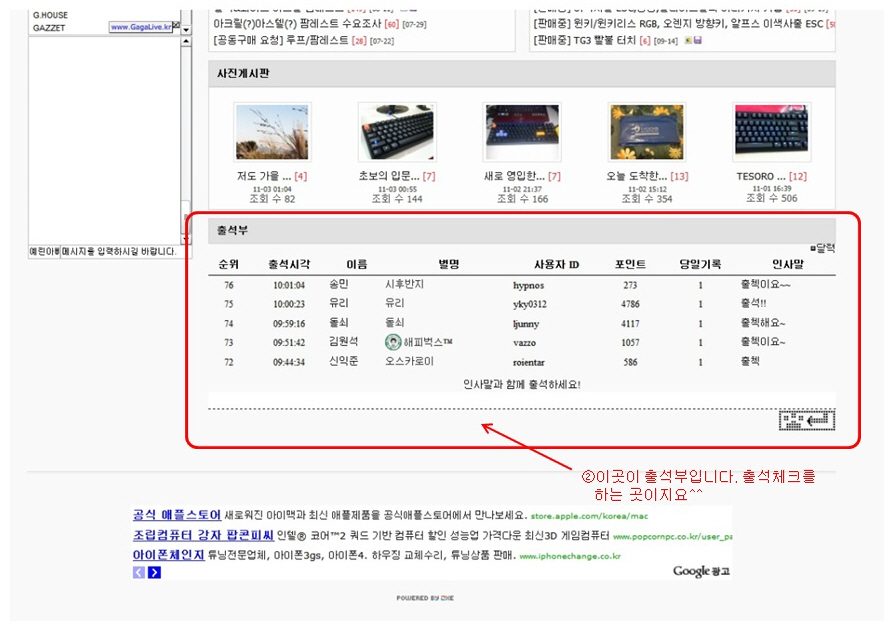This screenshot has width=888, height=625.
Task: Click the Google 광고 label
Action: coord(701,571)
